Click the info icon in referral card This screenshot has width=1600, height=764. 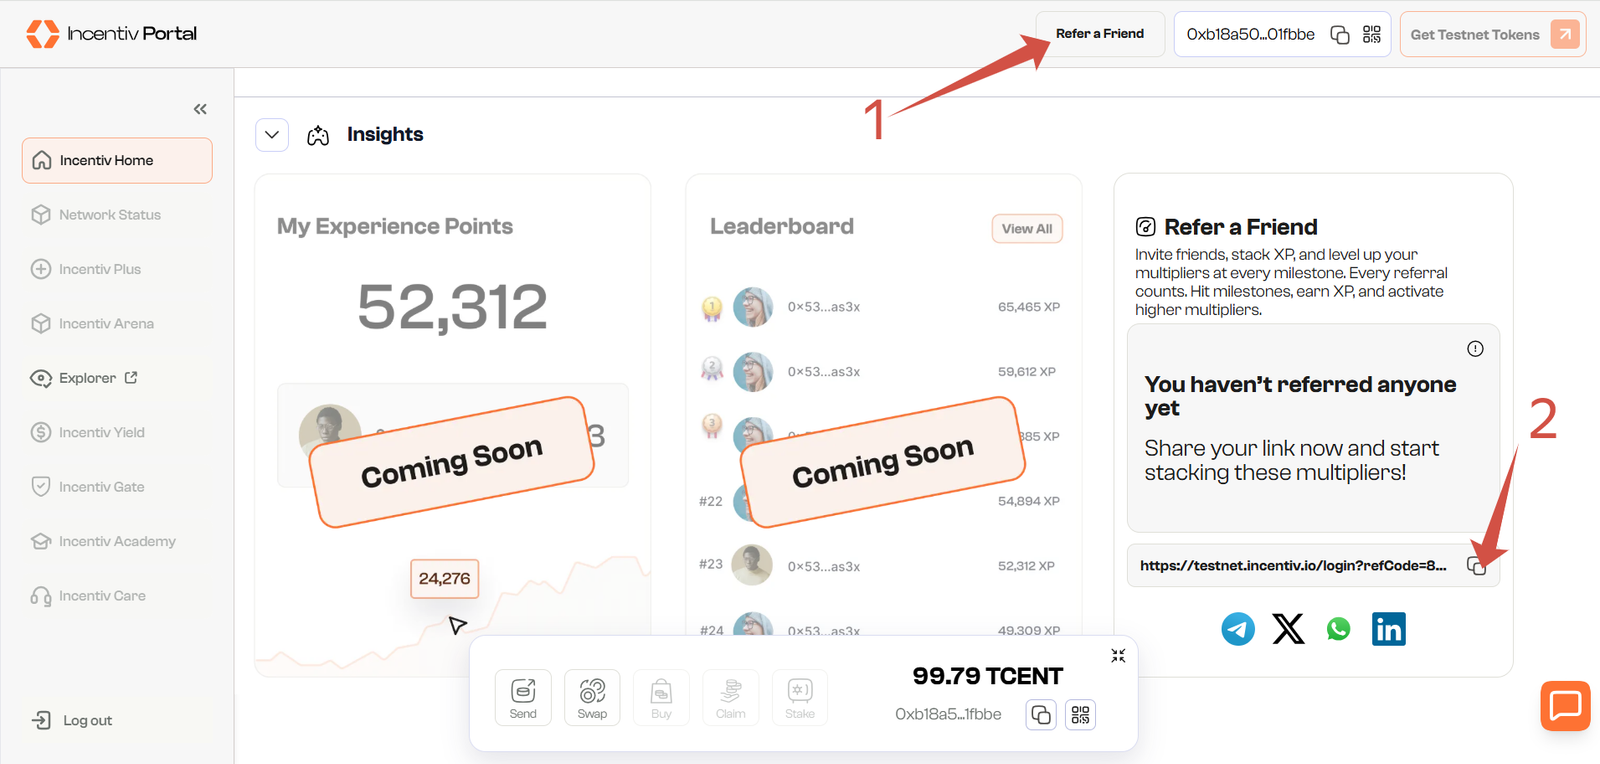pos(1475,349)
